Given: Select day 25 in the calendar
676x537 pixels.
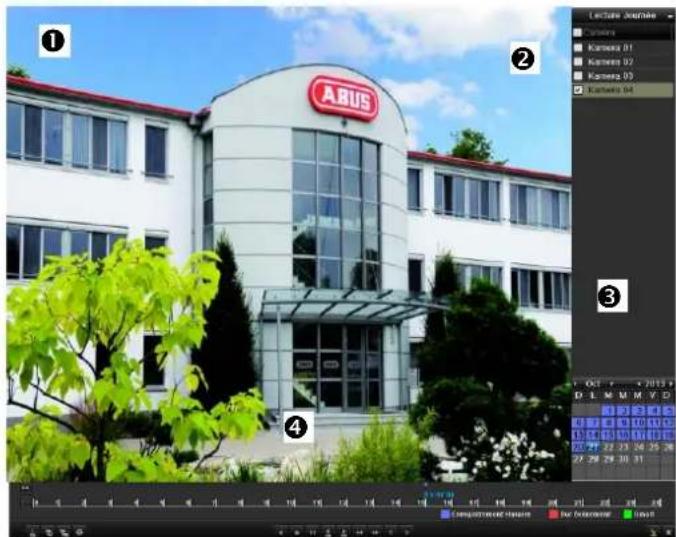Looking at the screenshot, I should coord(654,447).
